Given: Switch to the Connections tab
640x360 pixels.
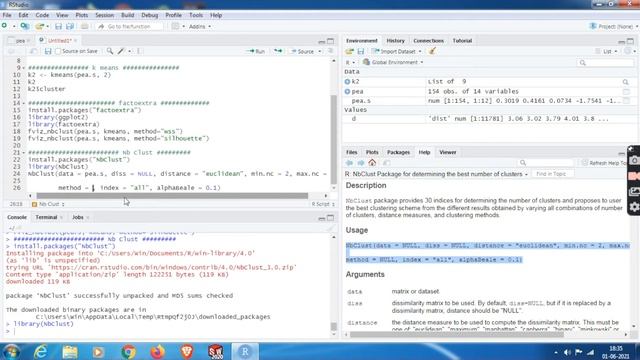Looking at the screenshot, I should click(x=428, y=41).
